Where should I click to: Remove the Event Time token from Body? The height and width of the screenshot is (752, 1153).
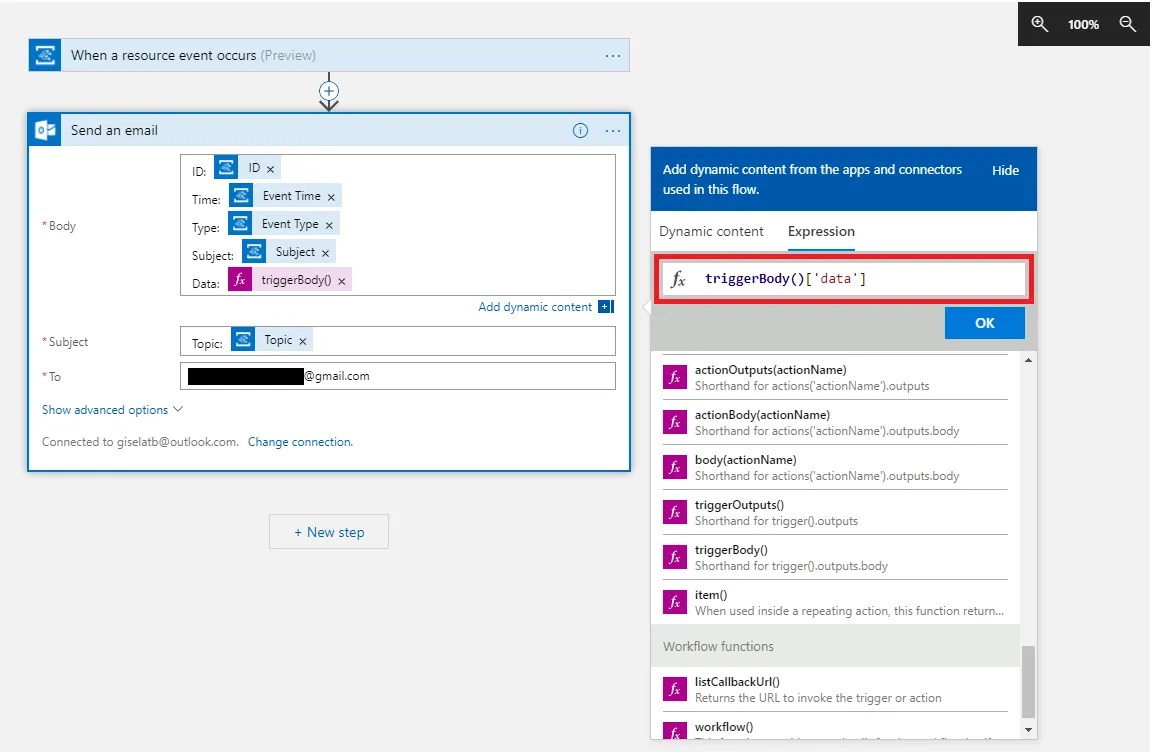[331, 197]
